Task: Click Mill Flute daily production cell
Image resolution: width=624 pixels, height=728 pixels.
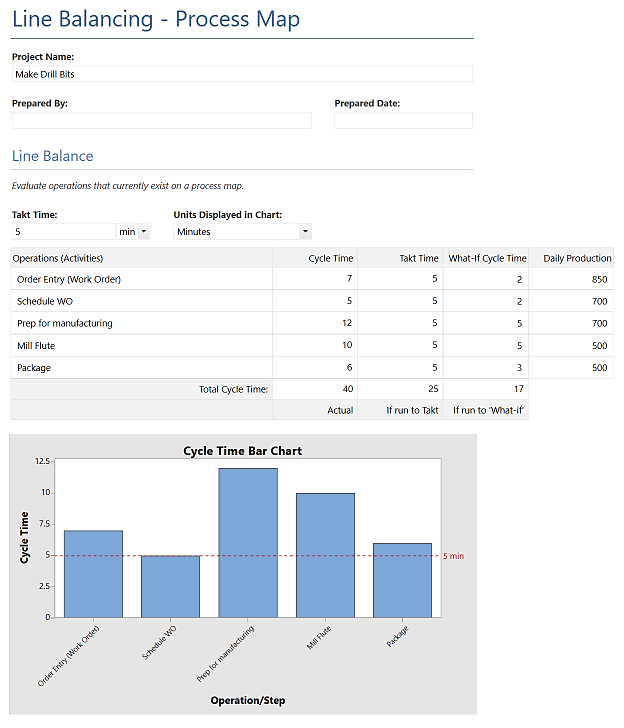Action: [571, 345]
